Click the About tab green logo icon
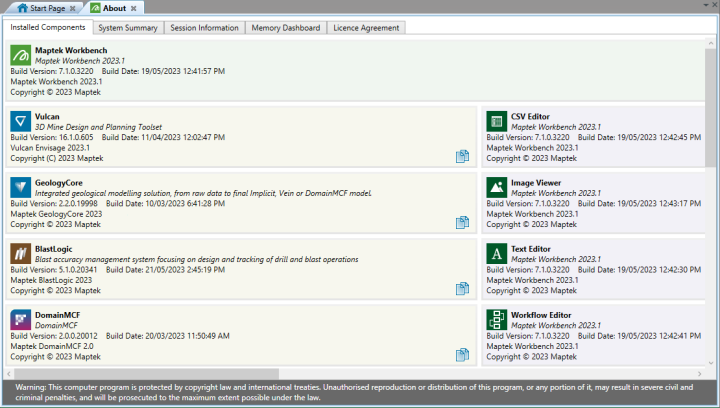 (95, 8)
